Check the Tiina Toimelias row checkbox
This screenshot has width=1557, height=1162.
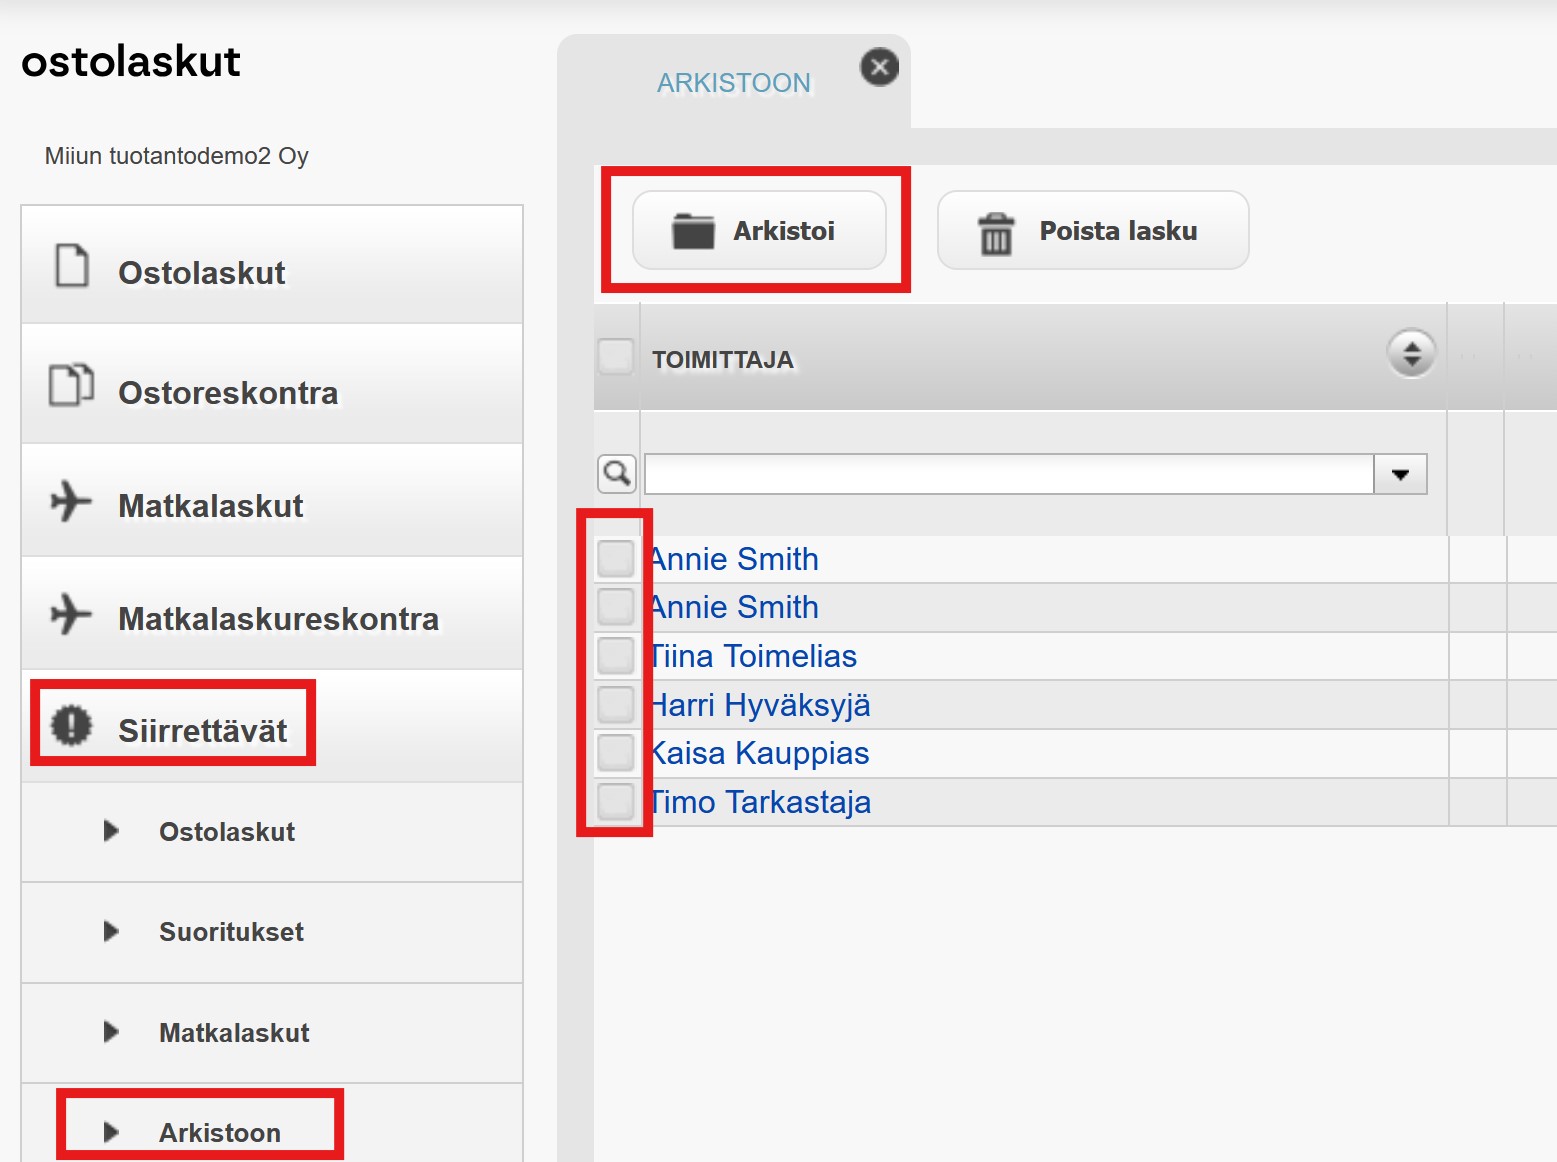click(x=616, y=655)
